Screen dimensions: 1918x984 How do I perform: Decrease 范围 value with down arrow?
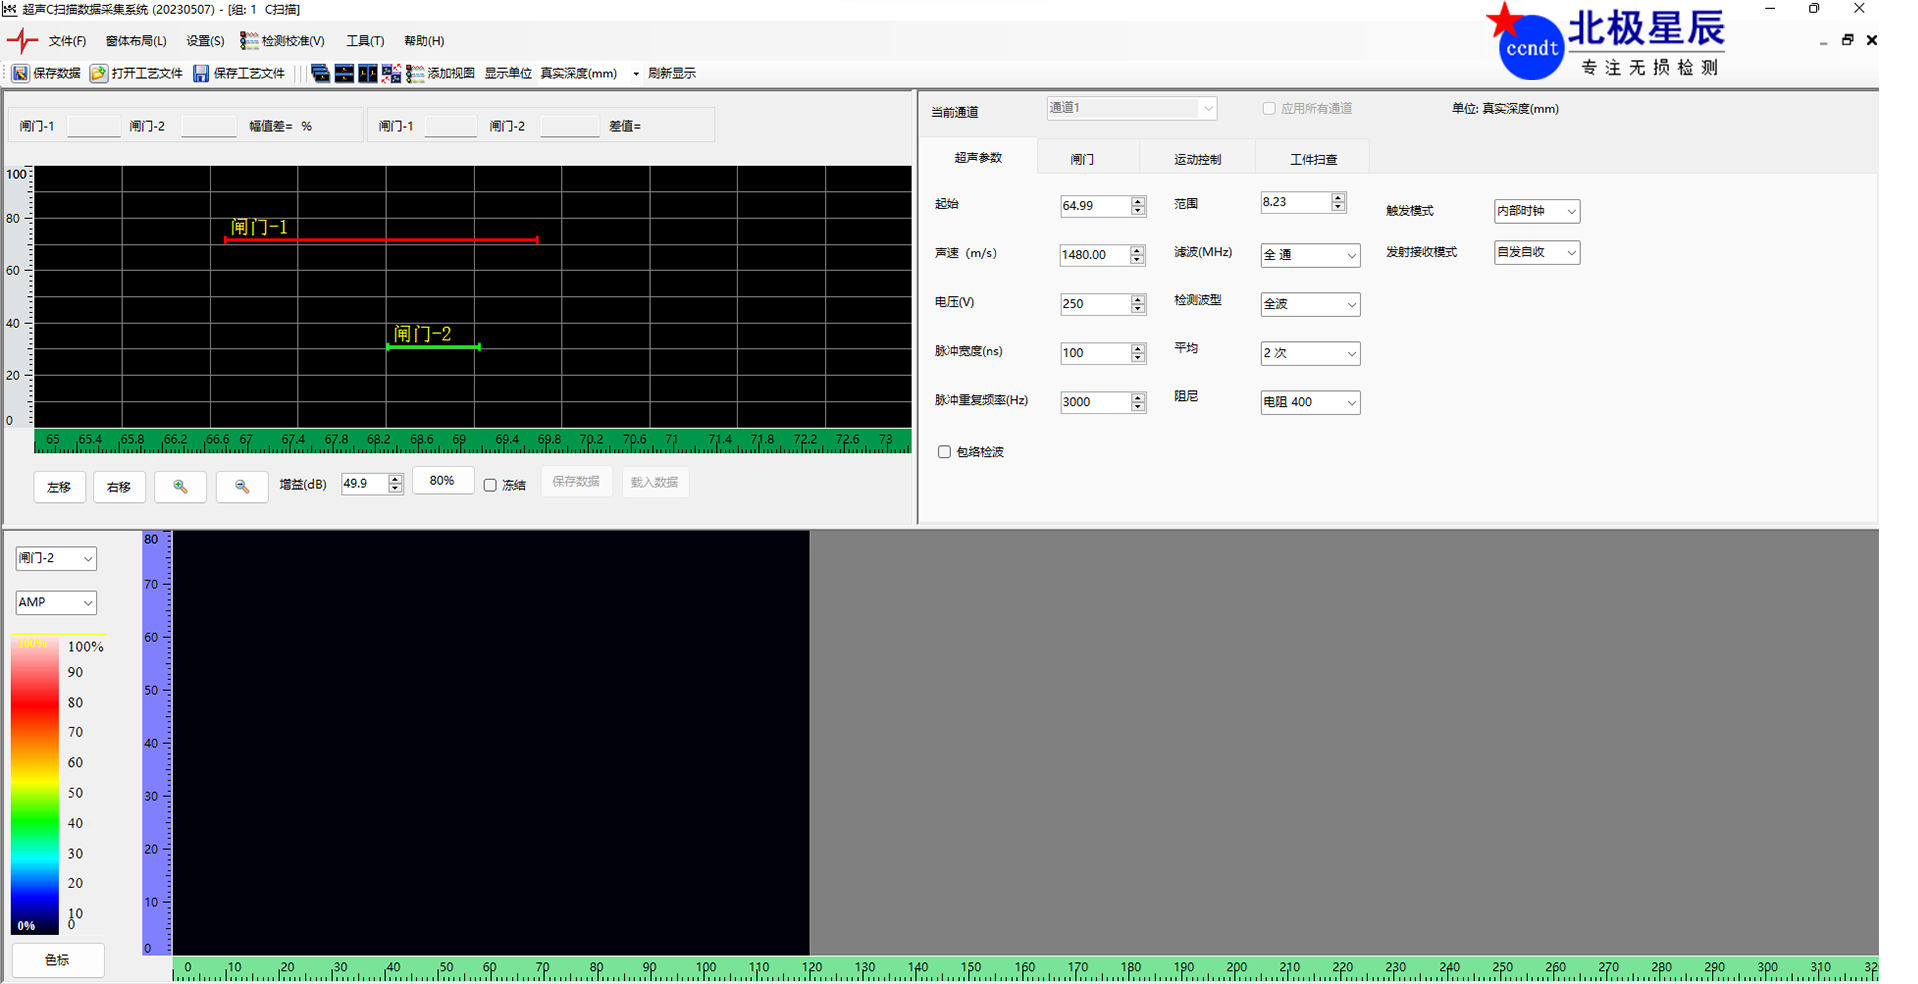coord(1338,207)
